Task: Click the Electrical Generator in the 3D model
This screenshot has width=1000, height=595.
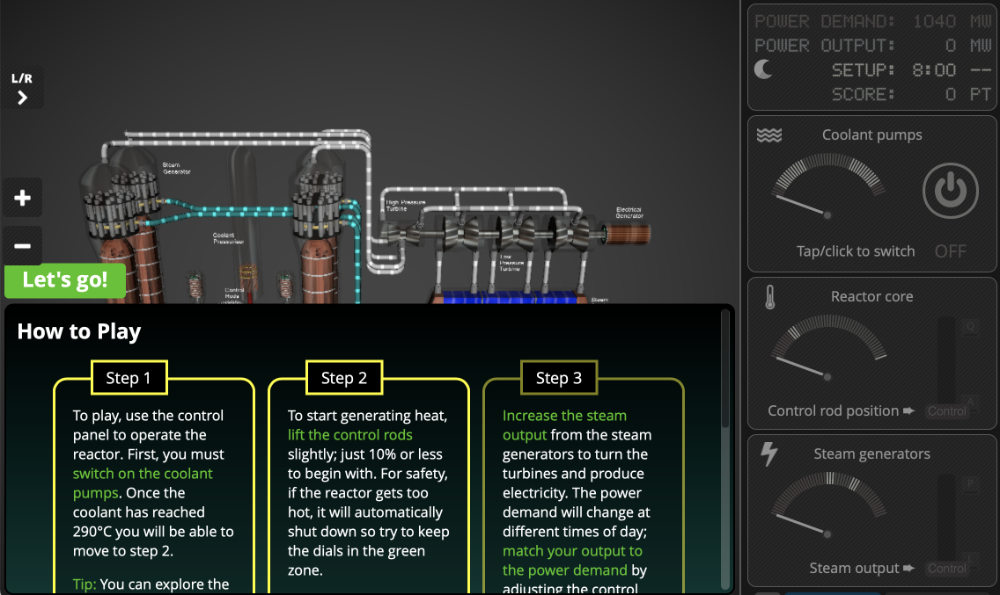Action: pos(629,233)
